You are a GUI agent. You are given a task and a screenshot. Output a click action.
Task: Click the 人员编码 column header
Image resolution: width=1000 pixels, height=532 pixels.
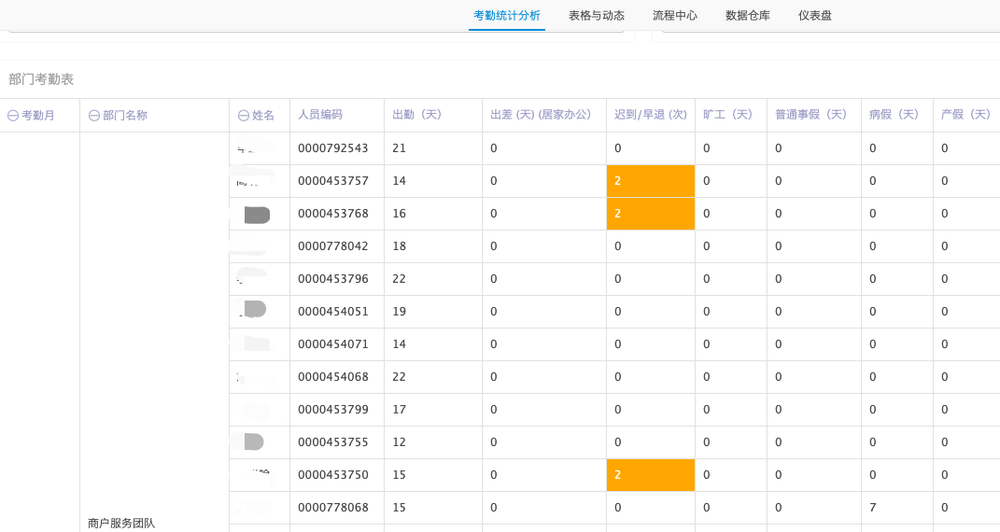(320, 115)
